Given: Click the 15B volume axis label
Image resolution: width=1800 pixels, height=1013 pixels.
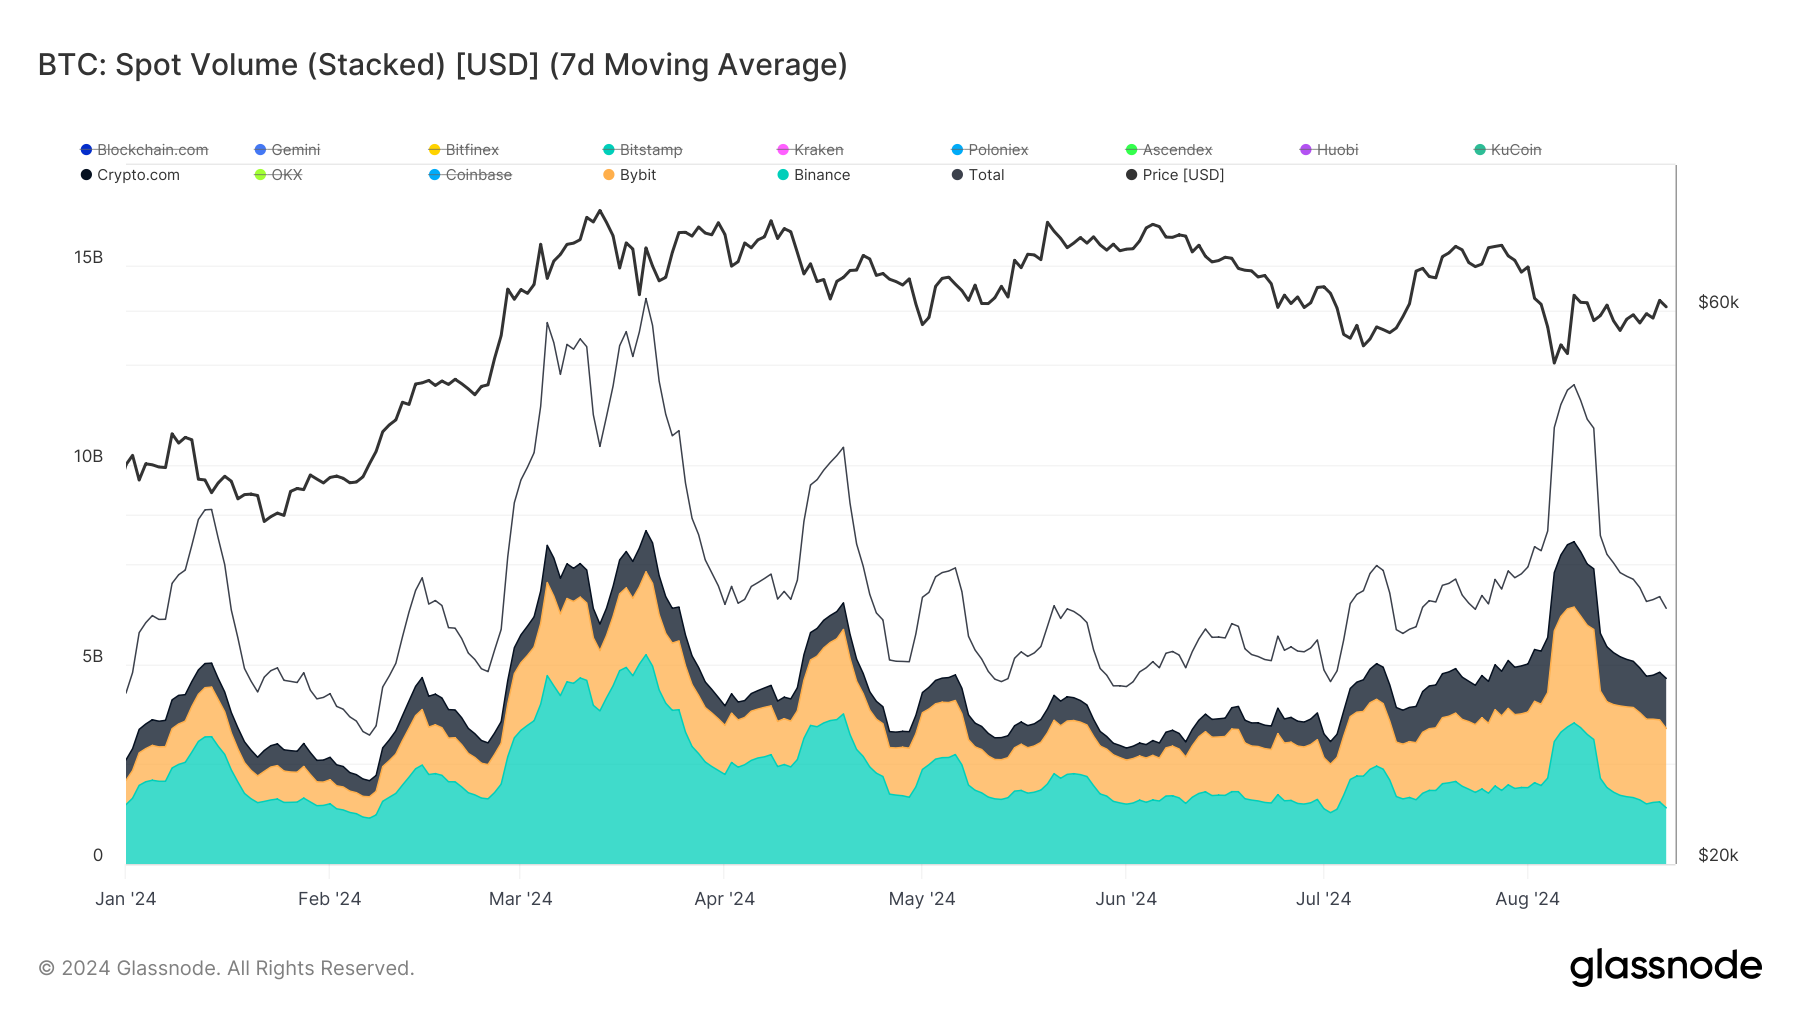Looking at the screenshot, I should coord(88,258).
